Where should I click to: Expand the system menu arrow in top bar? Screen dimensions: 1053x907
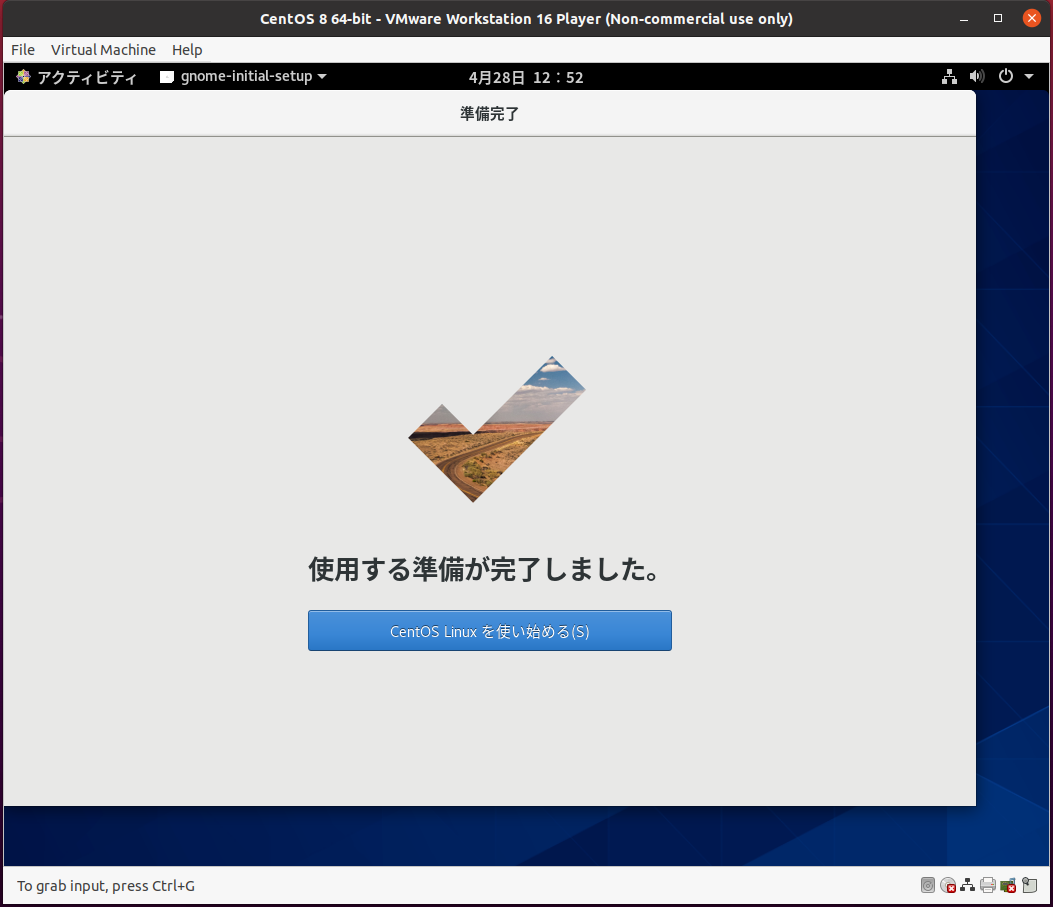click(x=1029, y=77)
